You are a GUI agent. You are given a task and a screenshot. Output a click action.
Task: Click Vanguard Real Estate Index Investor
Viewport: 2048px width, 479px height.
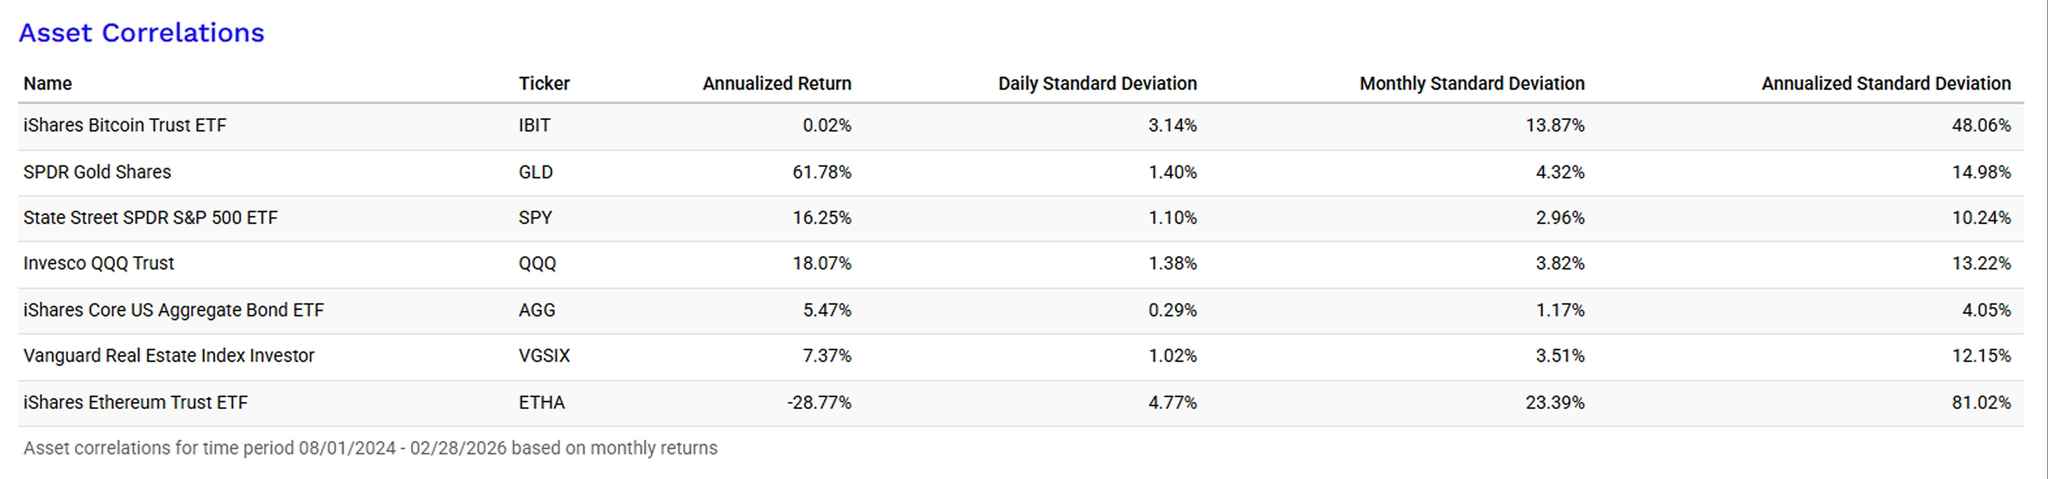point(169,356)
